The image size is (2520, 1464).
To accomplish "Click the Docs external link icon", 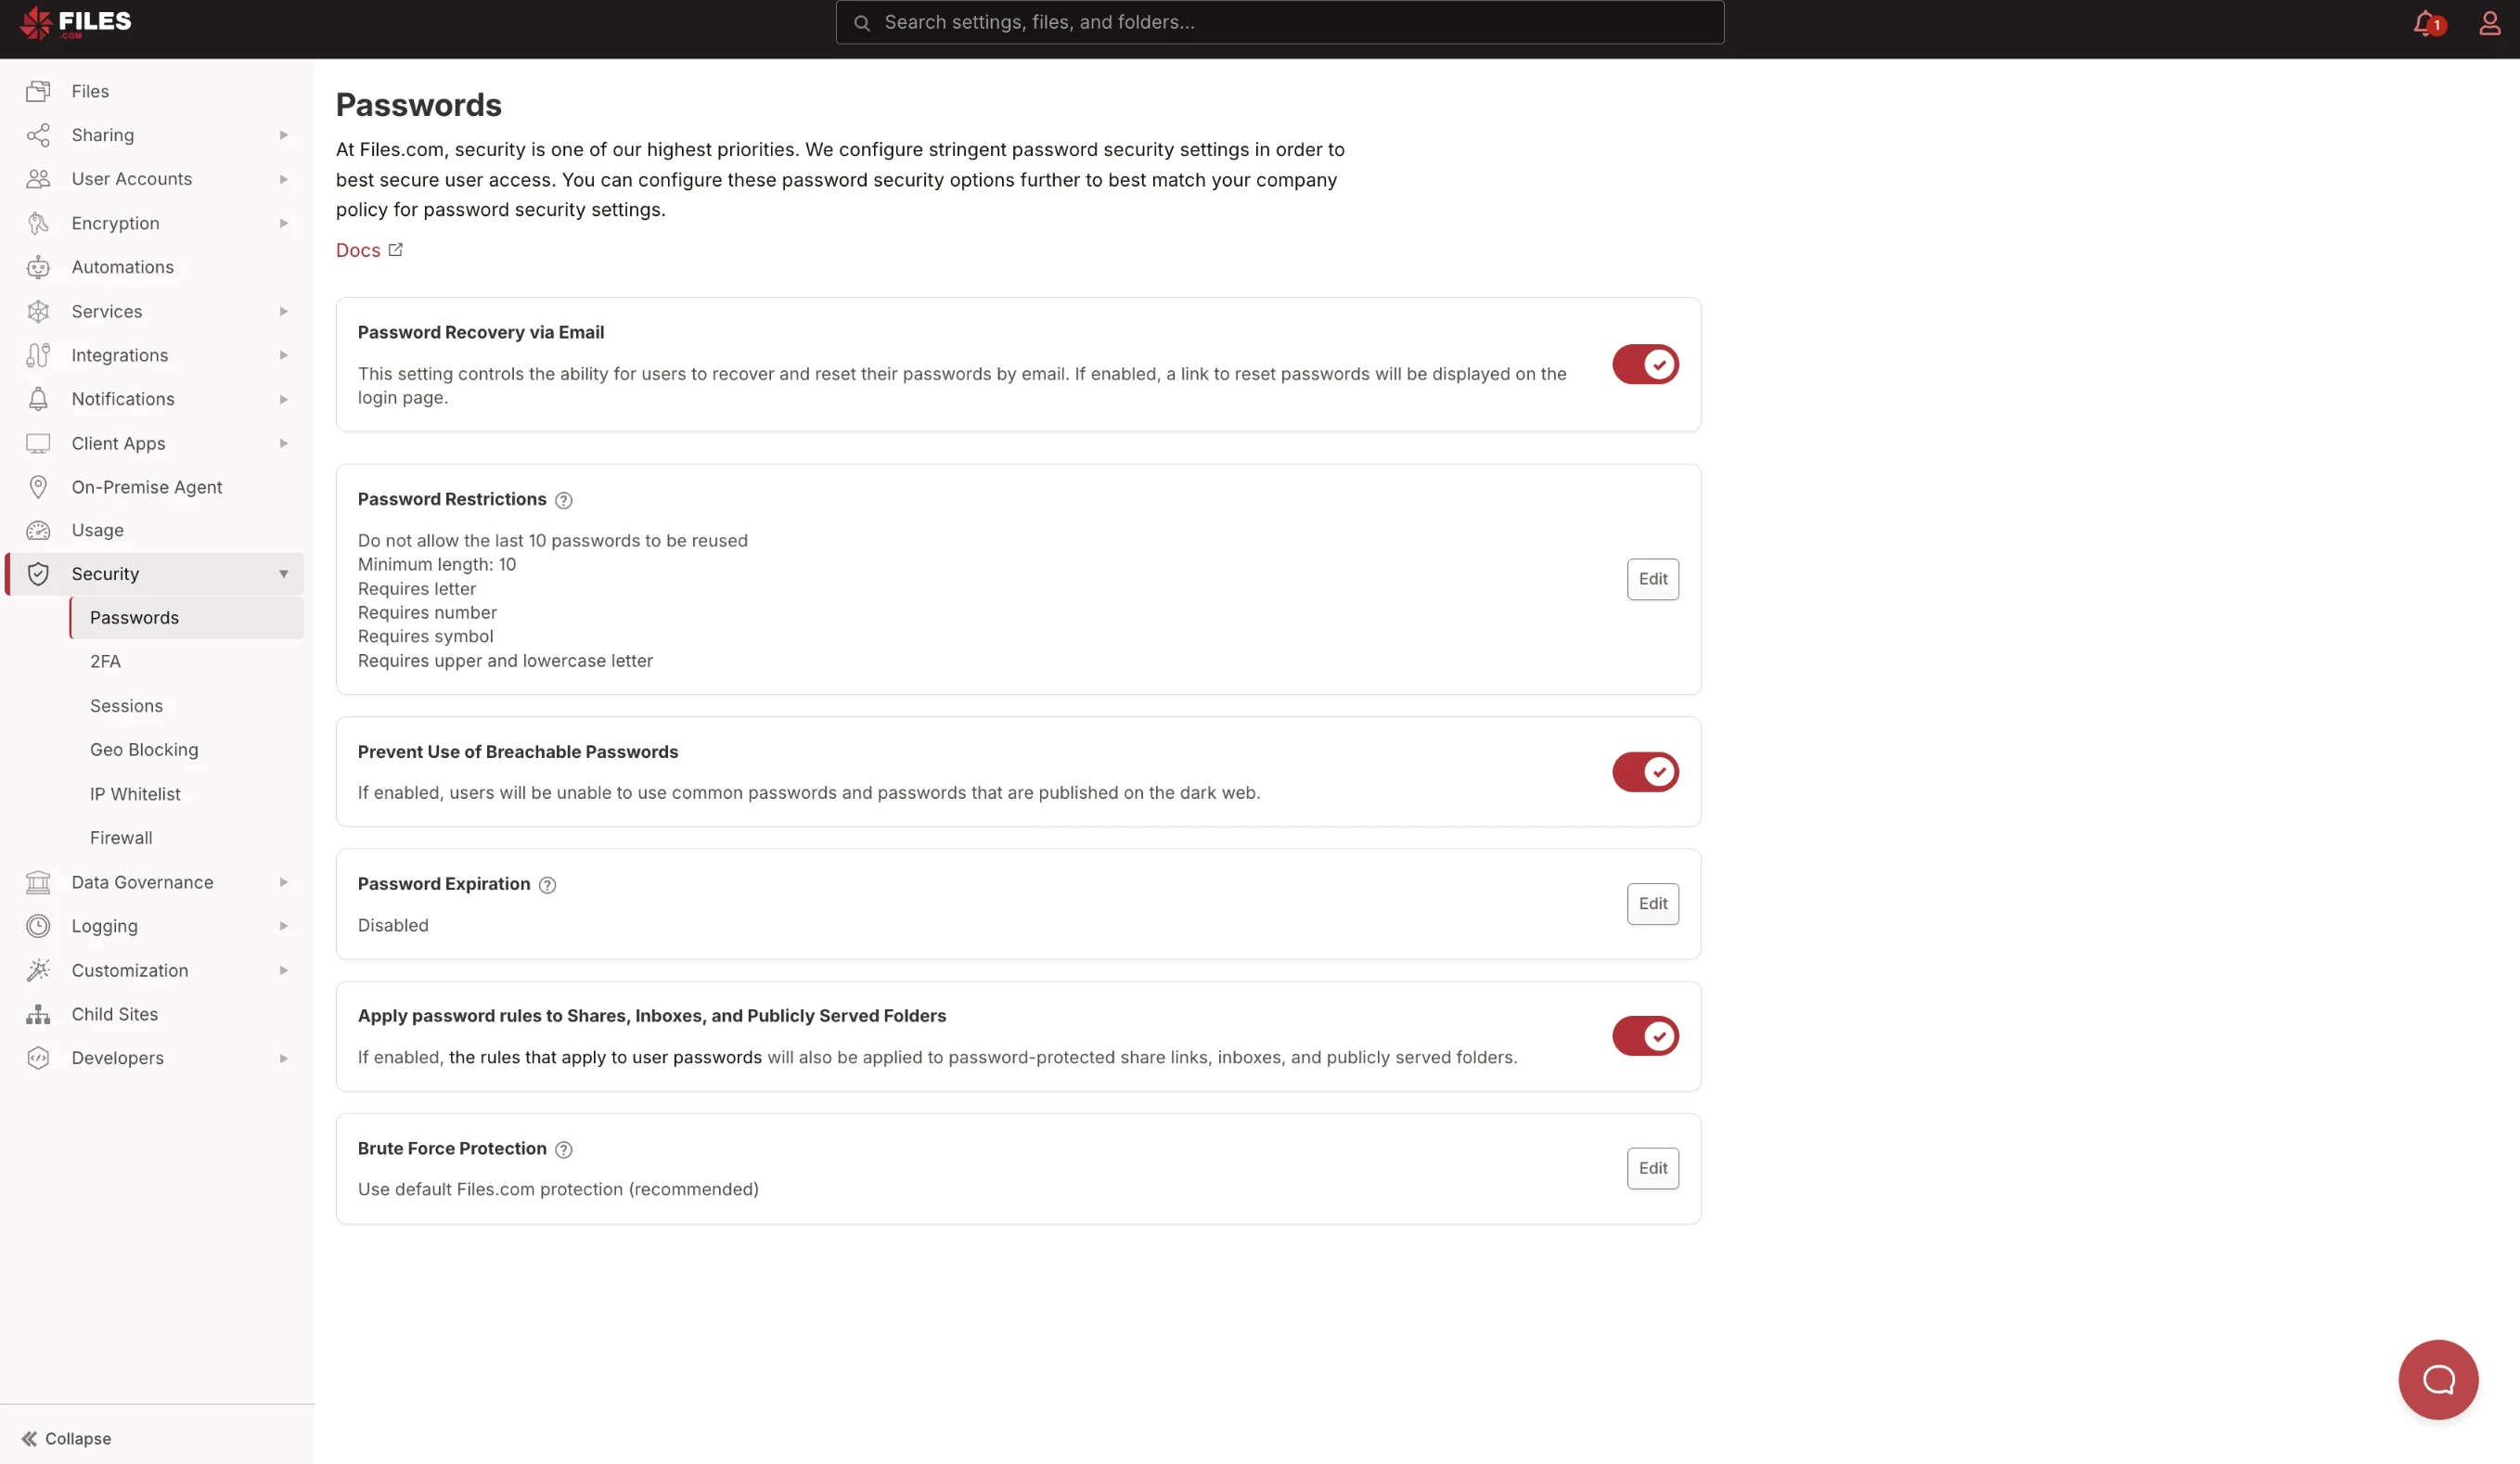I will [x=395, y=250].
